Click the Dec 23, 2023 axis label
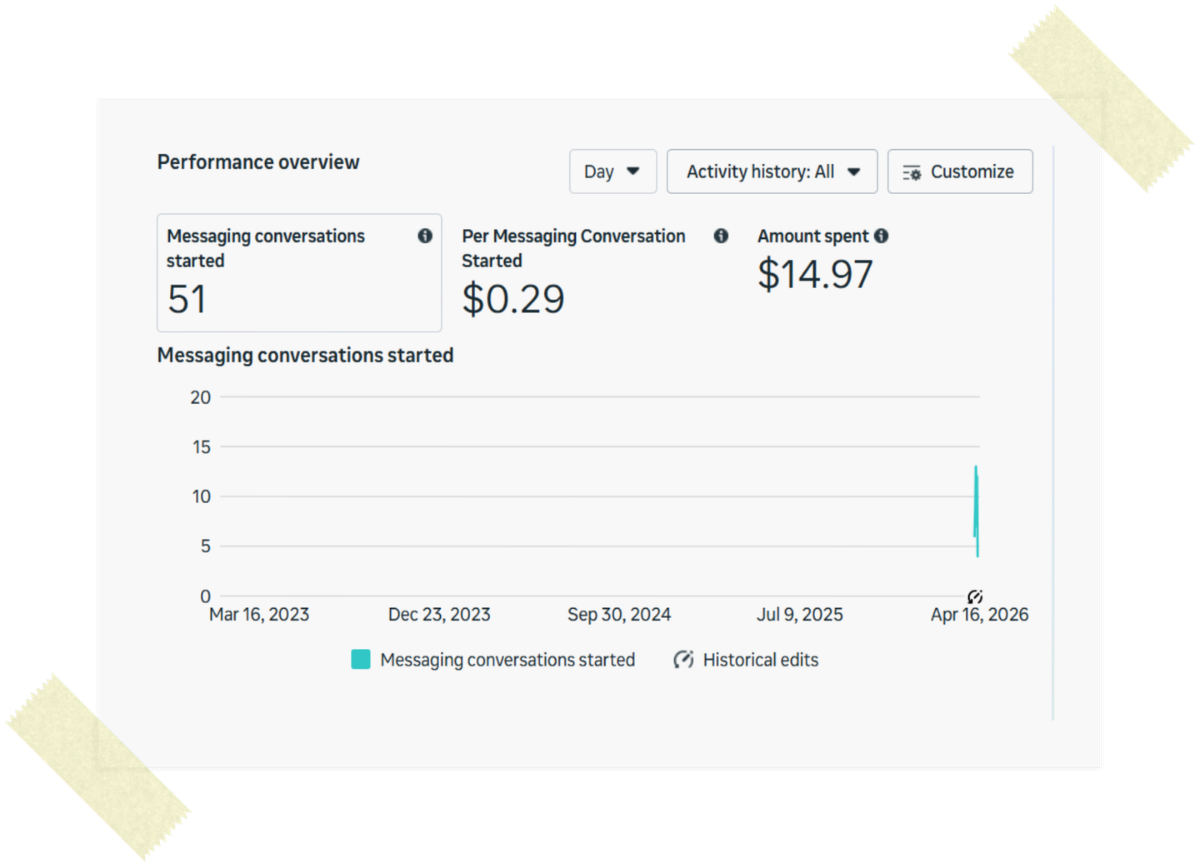Image resolution: width=1200 pixels, height=868 pixels. tap(439, 615)
